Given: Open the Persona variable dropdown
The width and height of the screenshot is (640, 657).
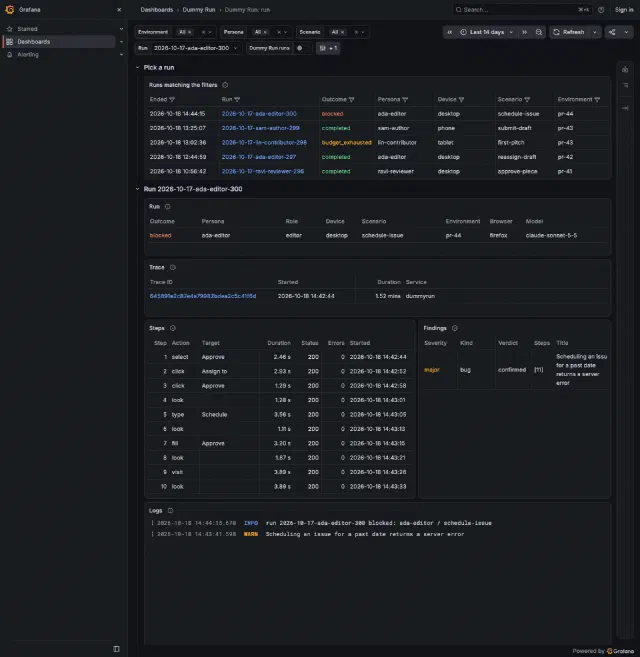Looking at the screenshot, I should pos(285,32).
